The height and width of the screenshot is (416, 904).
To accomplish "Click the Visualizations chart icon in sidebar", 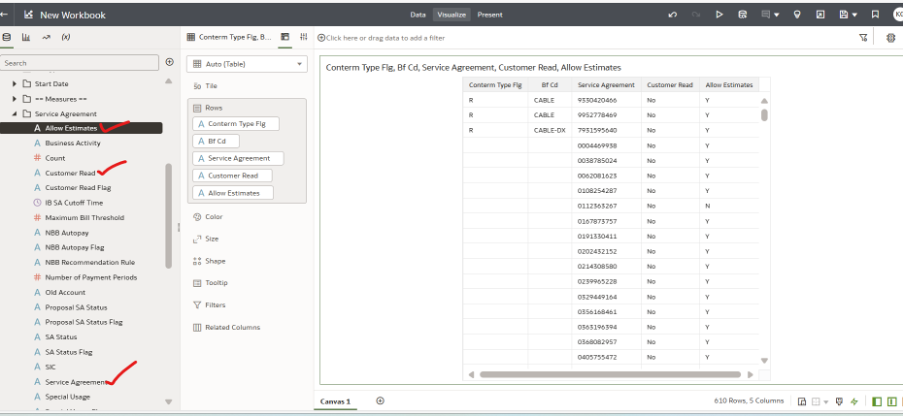I will pos(26,37).
